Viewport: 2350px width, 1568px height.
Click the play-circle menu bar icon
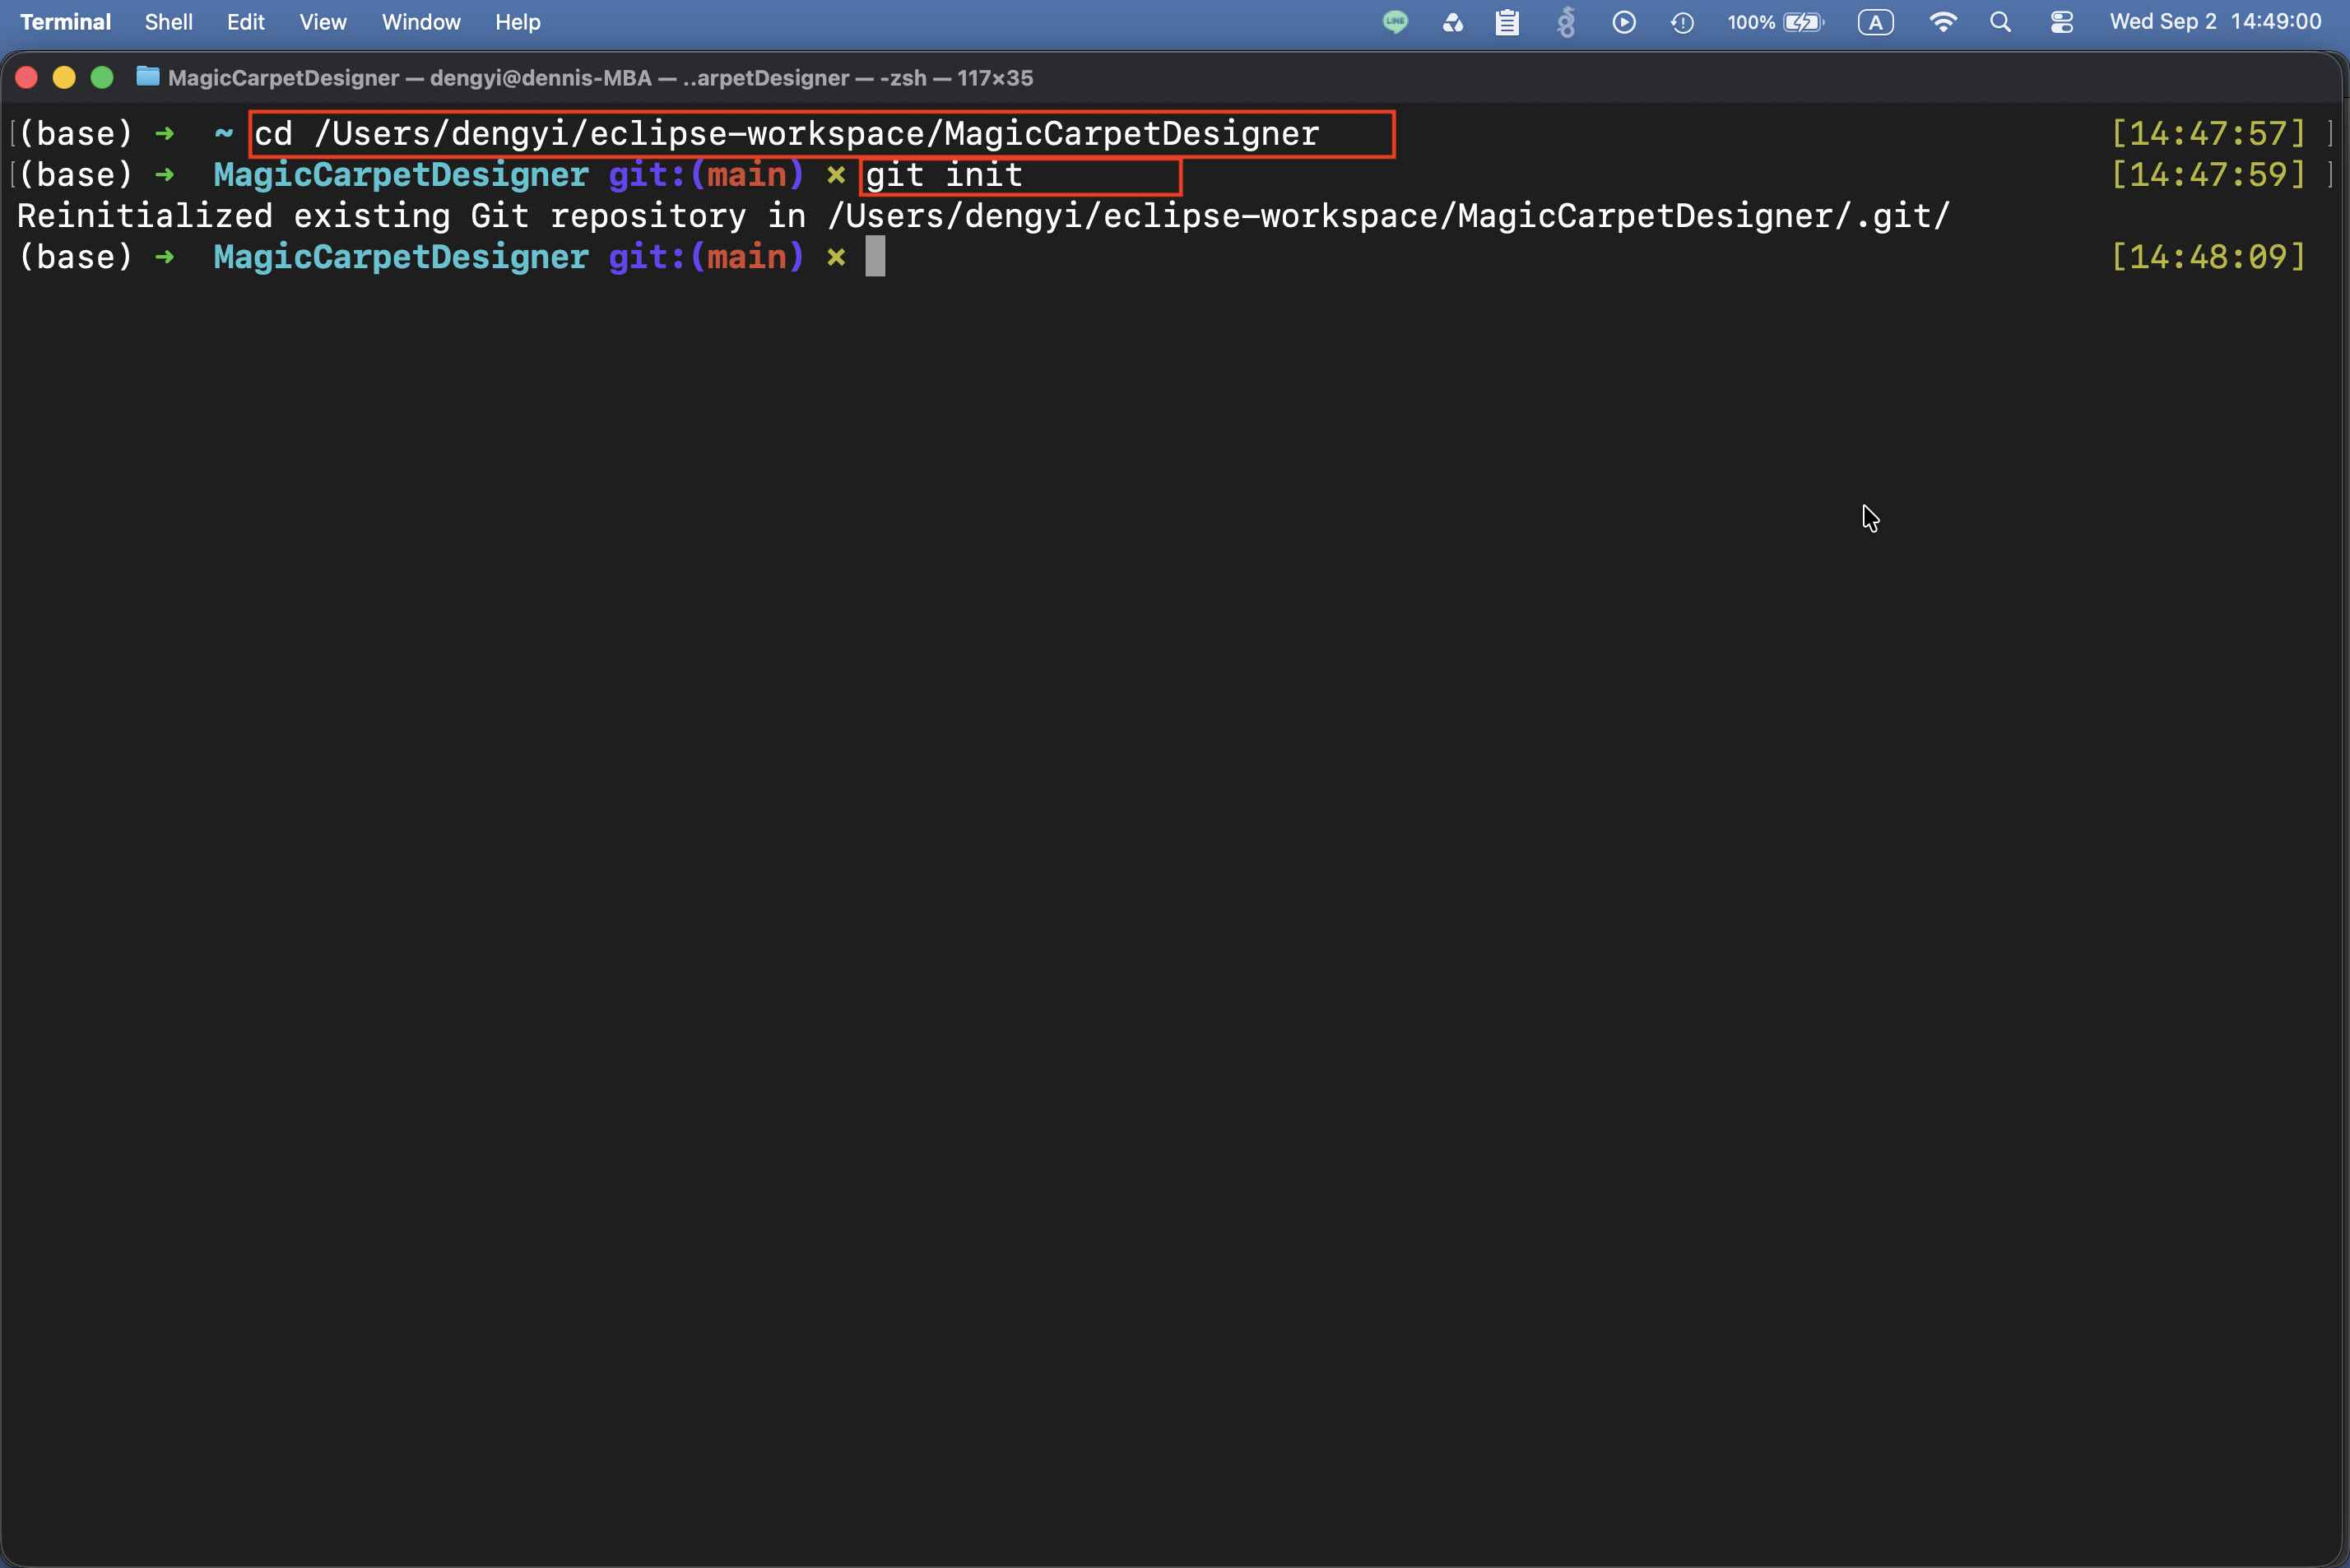[1624, 22]
